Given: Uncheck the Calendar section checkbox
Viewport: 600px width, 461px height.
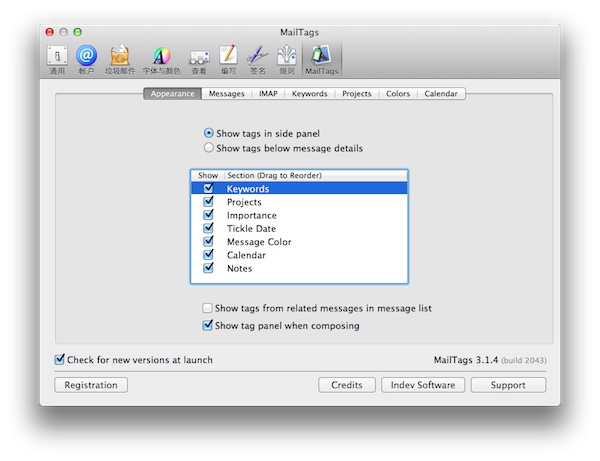Looking at the screenshot, I should [209, 254].
